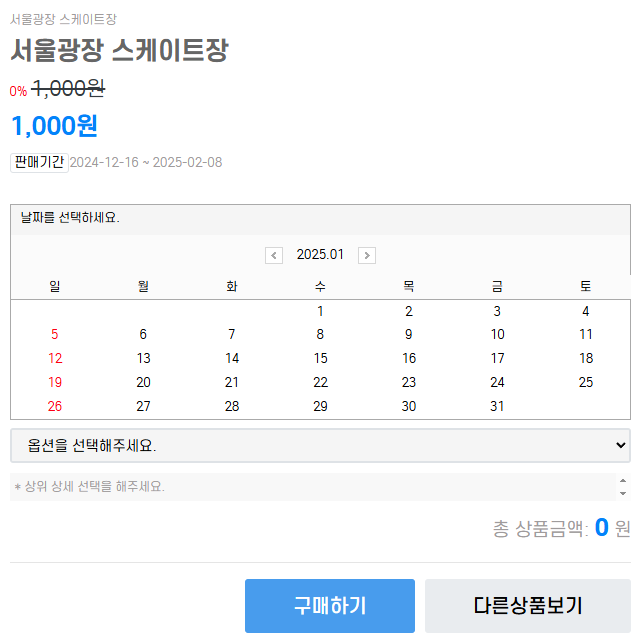Select January 23 on the calendar
The height and width of the screenshot is (642, 637).
(409, 382)
